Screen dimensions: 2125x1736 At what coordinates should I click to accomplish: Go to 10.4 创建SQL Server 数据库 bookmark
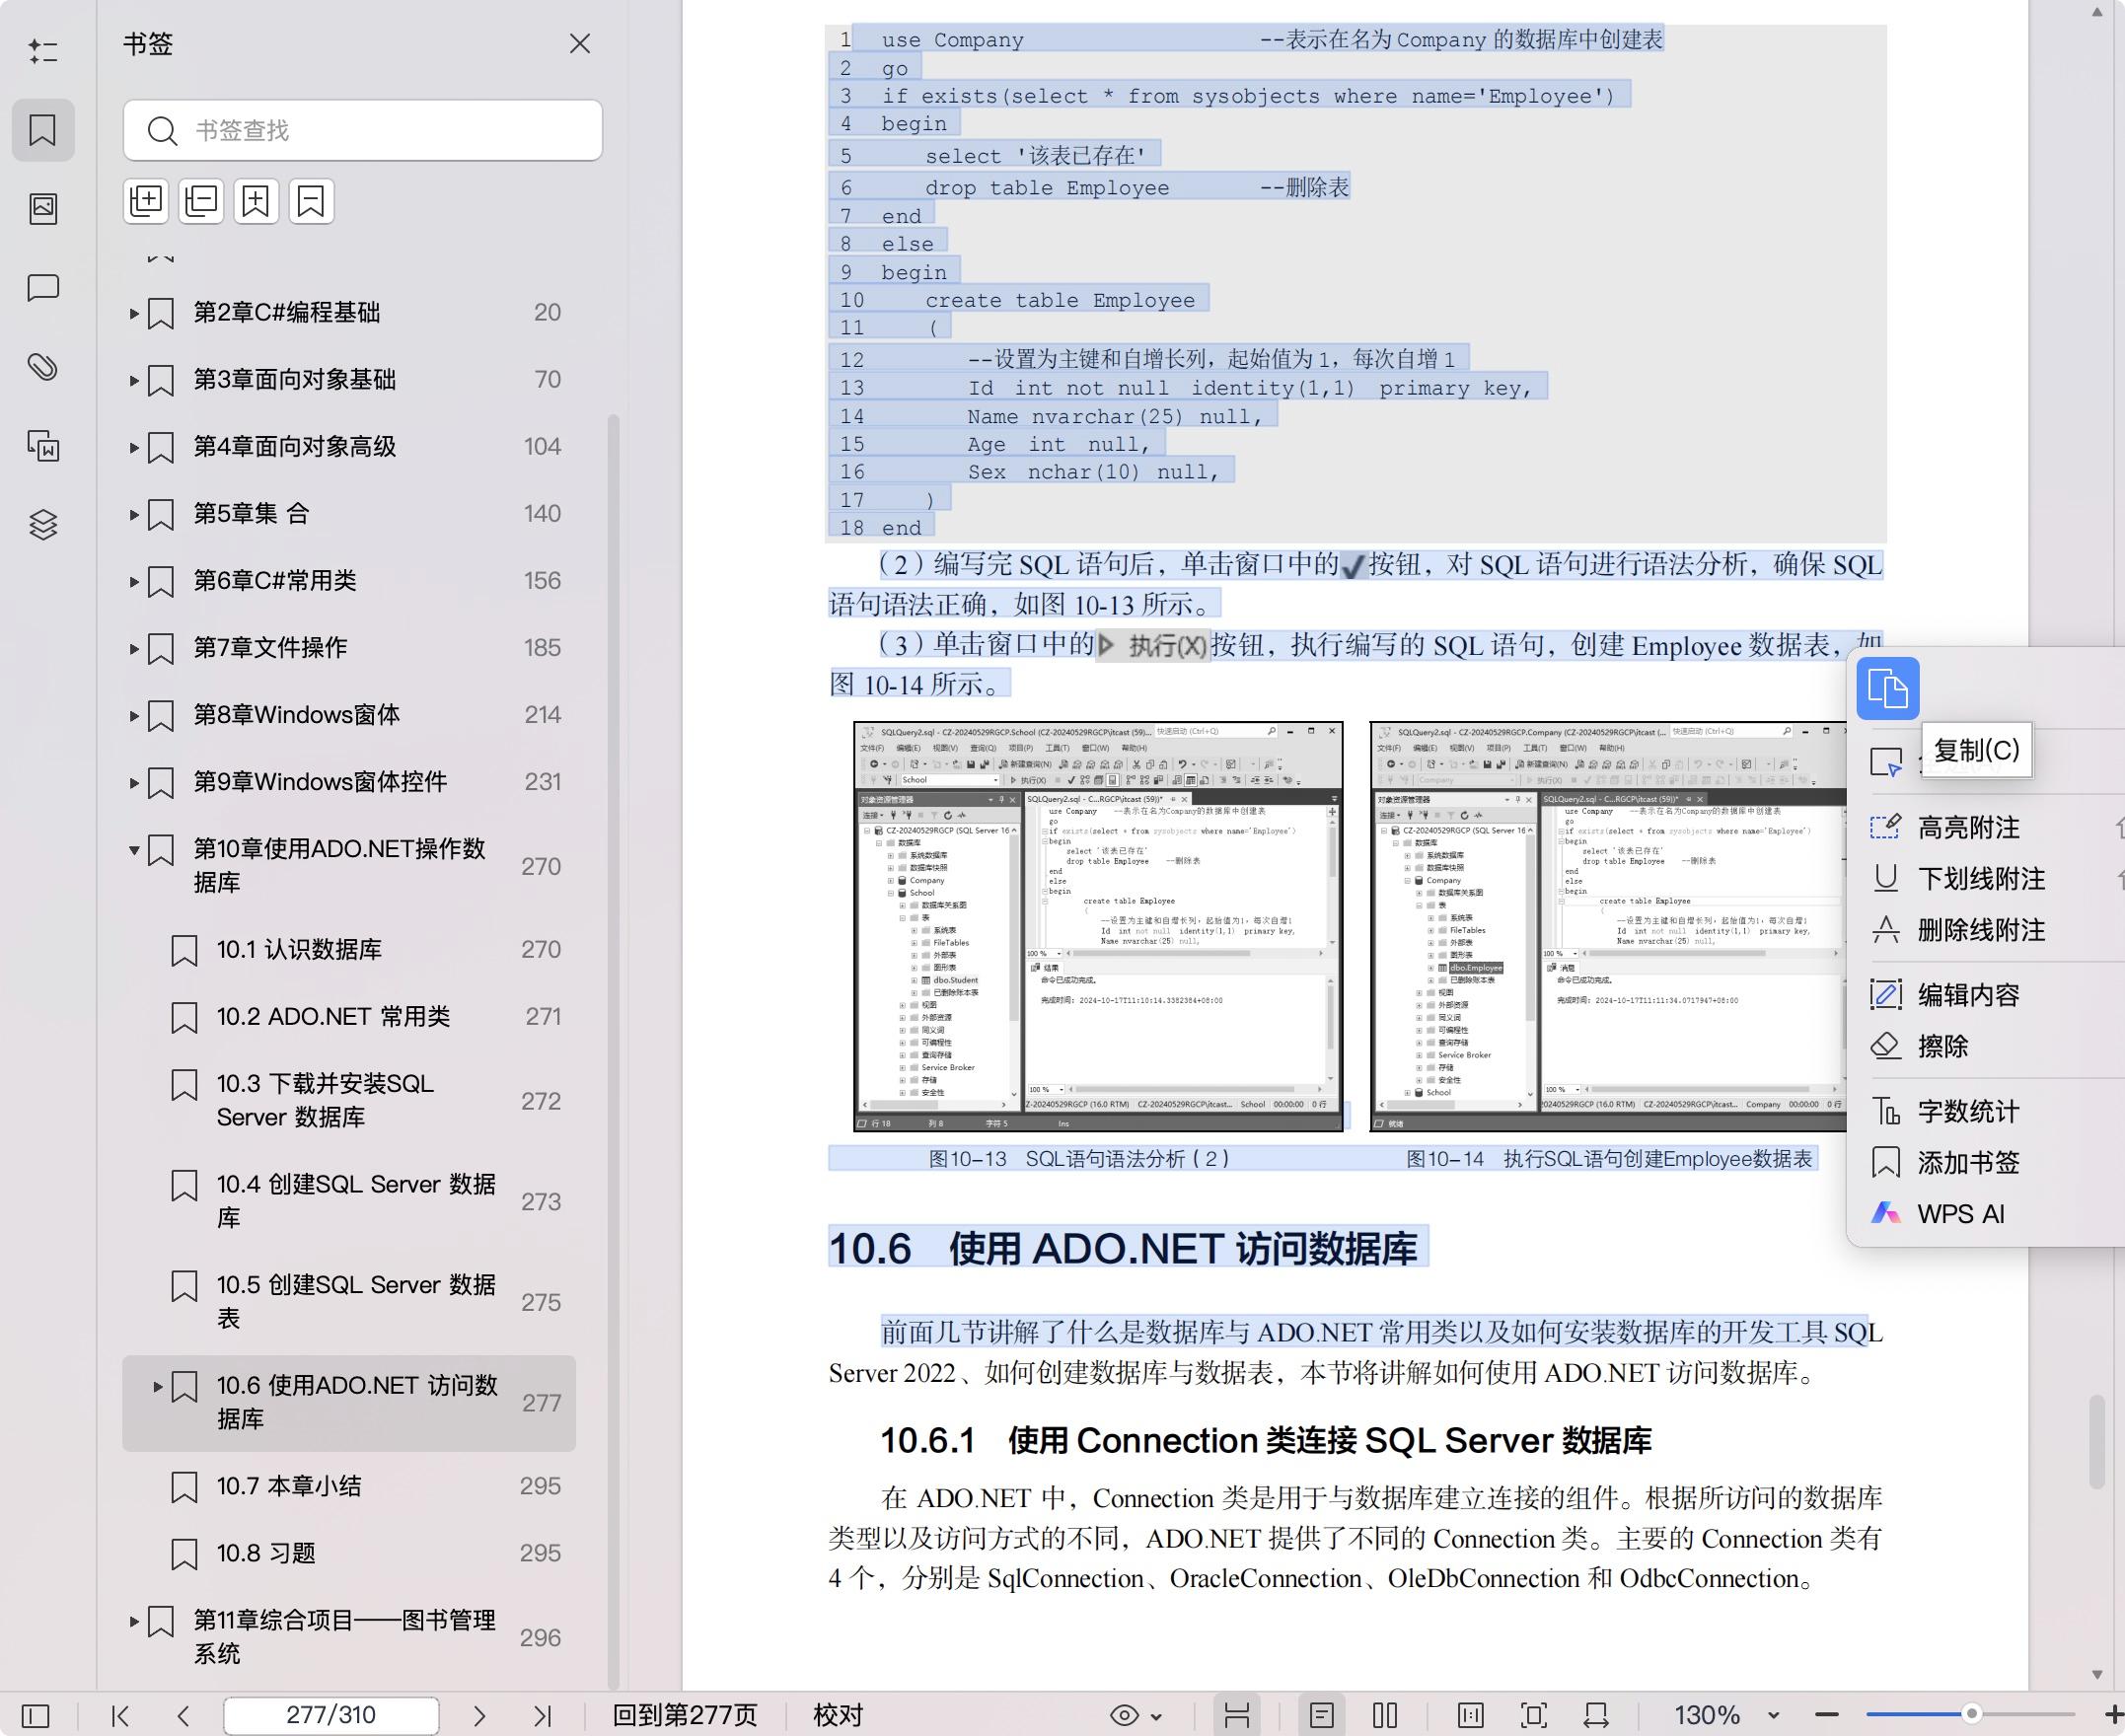pyautogui.click(x=348, y=1201)
